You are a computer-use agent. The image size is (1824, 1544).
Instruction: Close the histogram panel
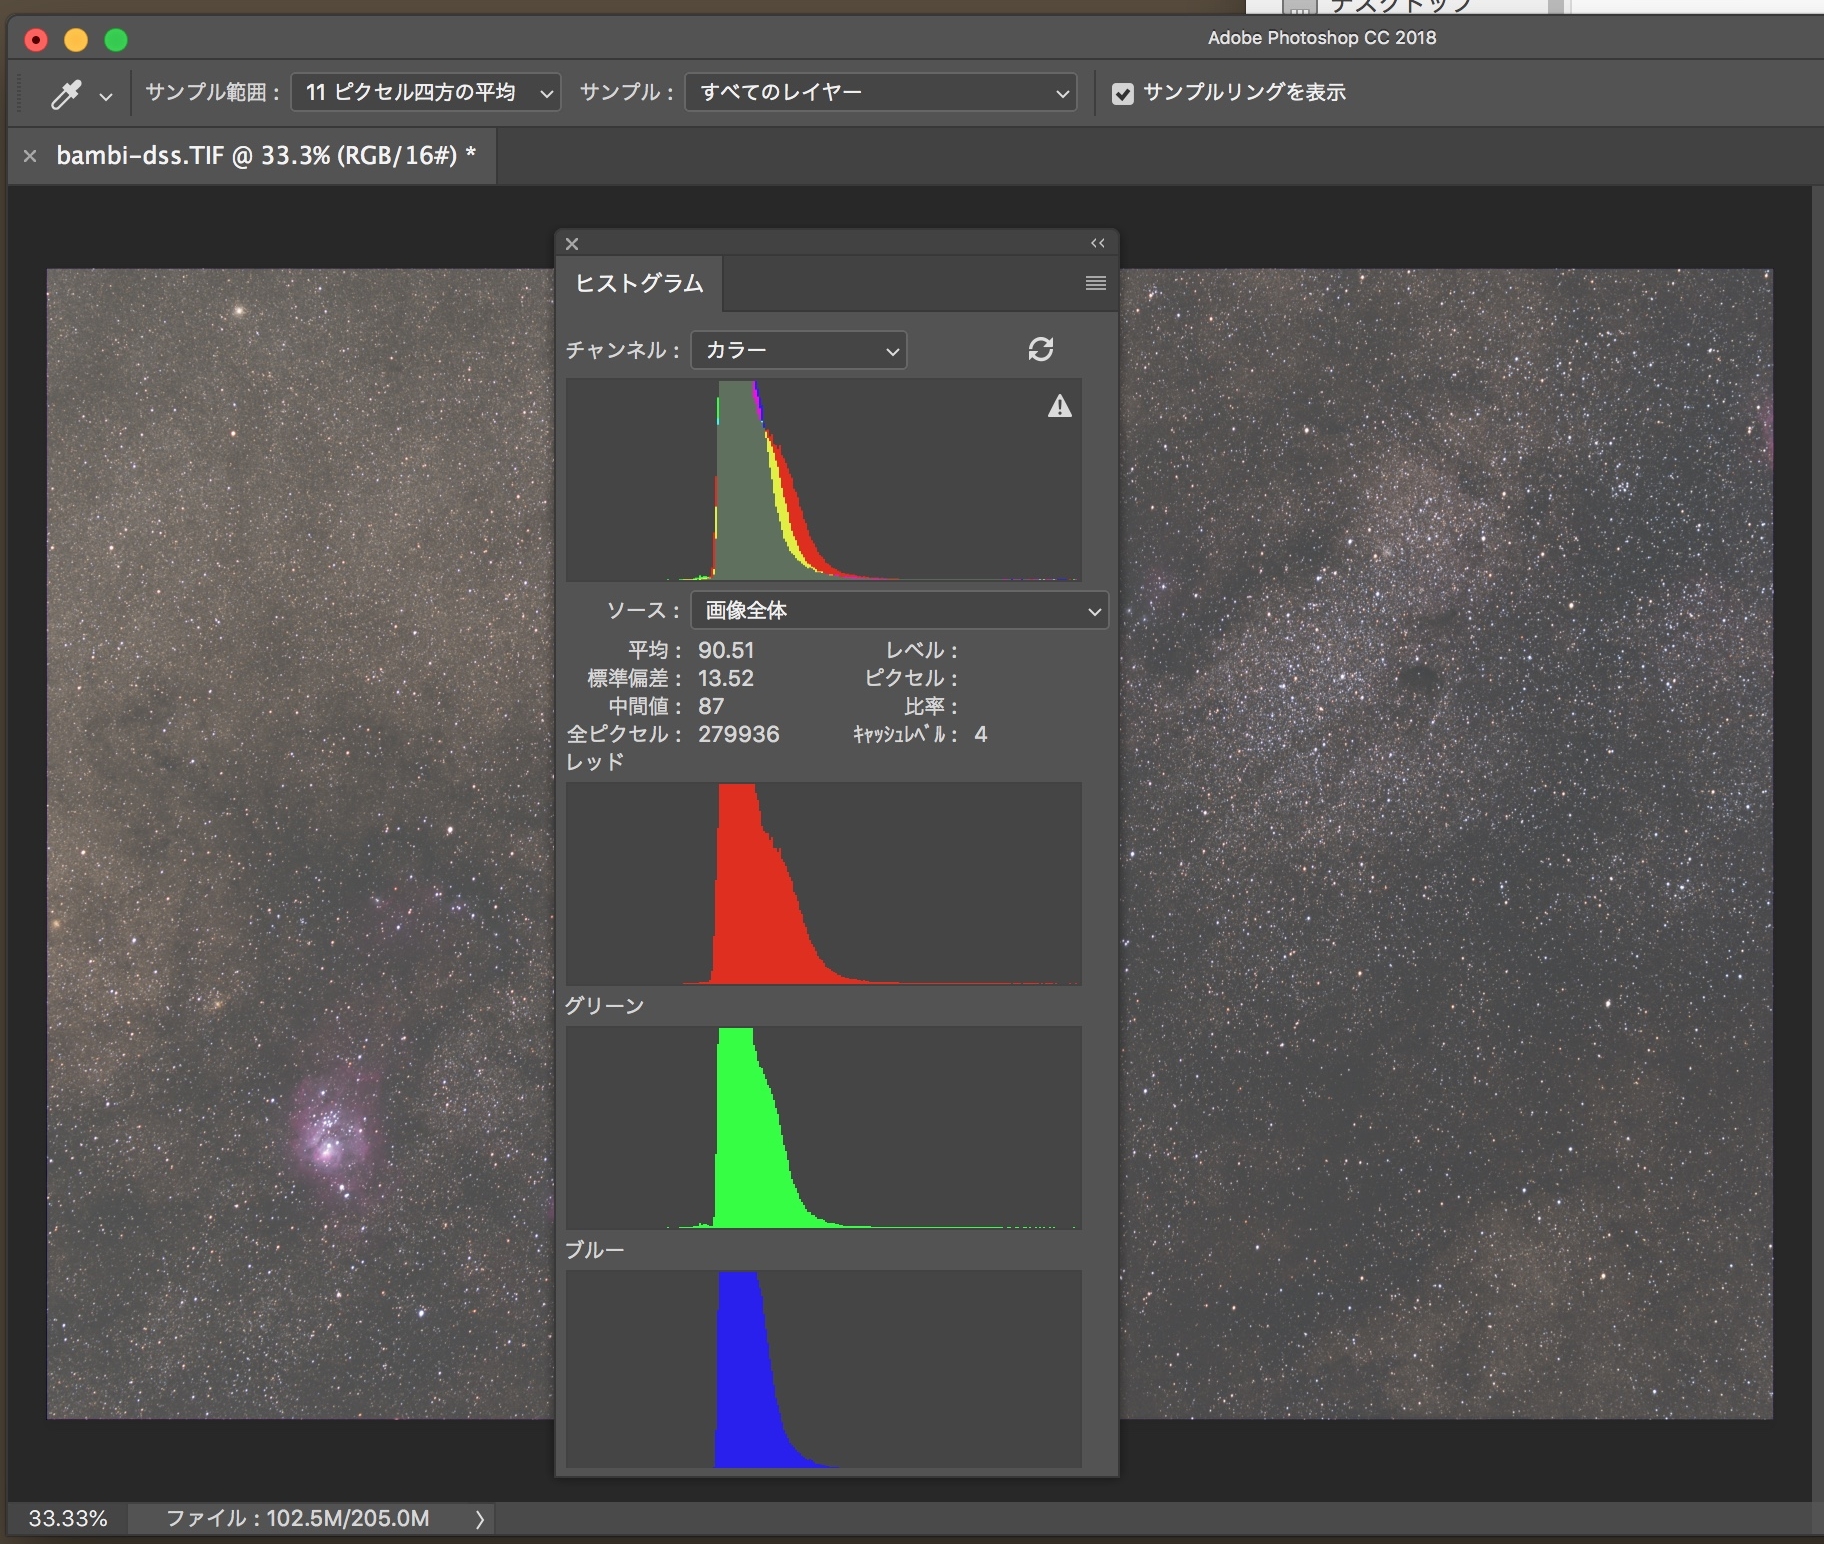pos(572,244)
